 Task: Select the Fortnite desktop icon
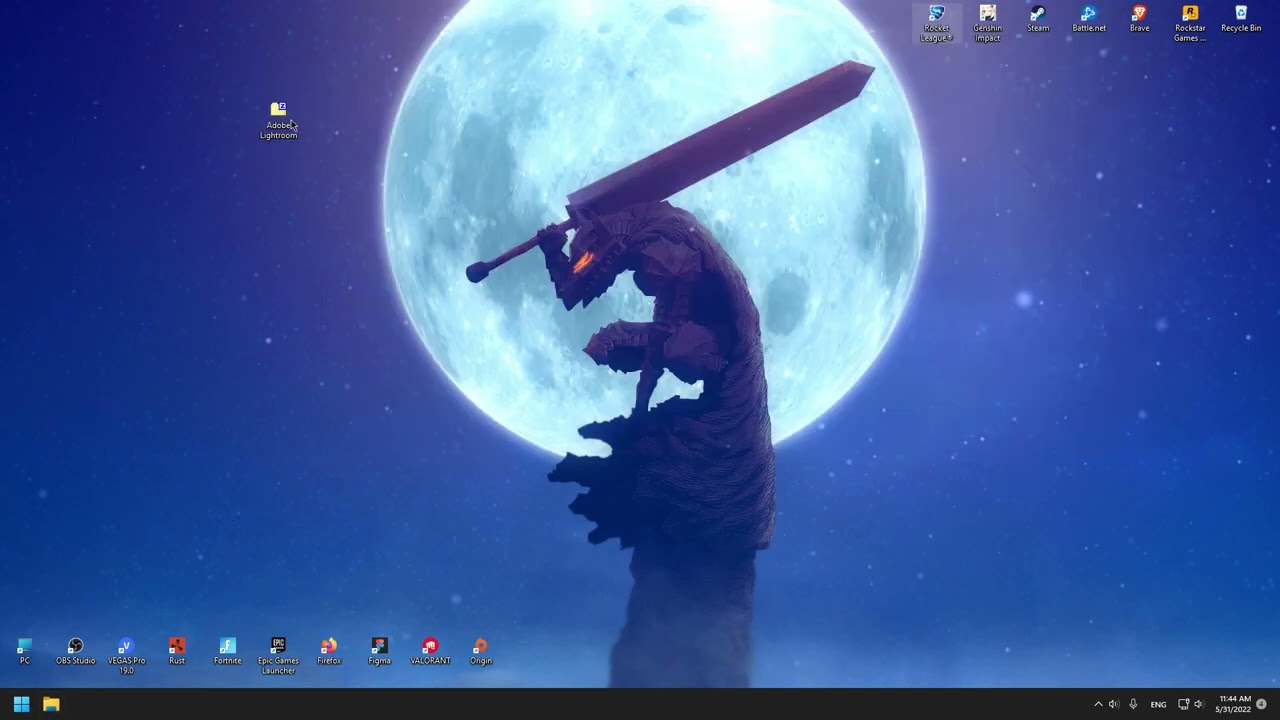point(227,651)
